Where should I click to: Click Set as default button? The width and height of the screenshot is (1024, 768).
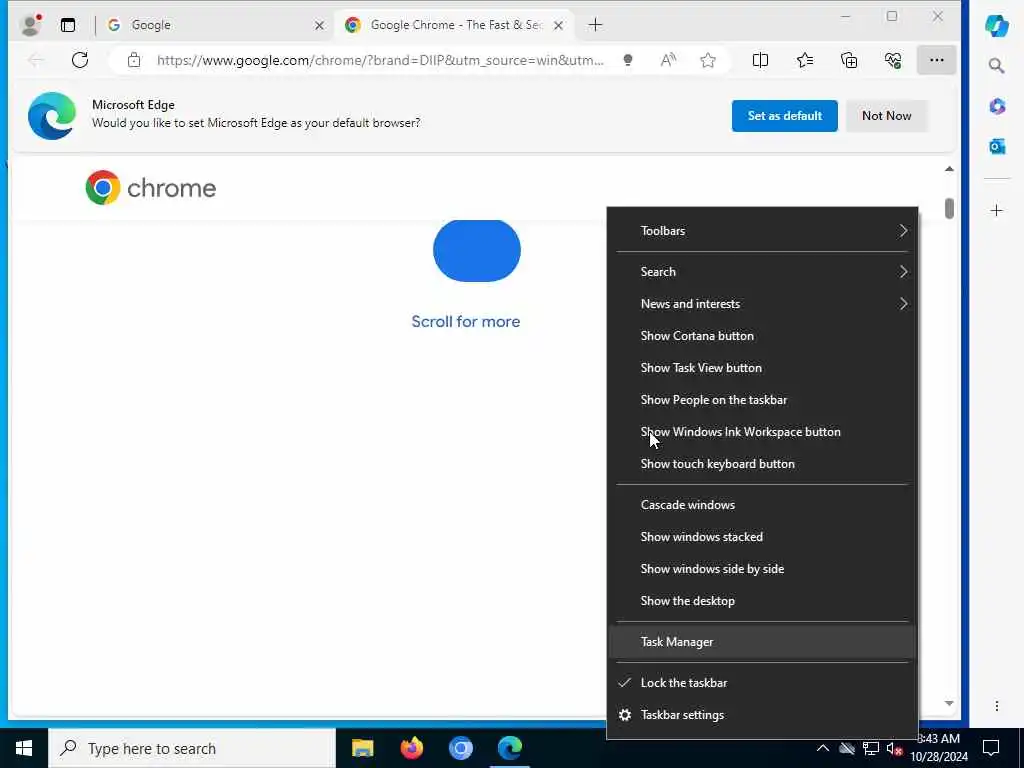click(x=784, y=116)
